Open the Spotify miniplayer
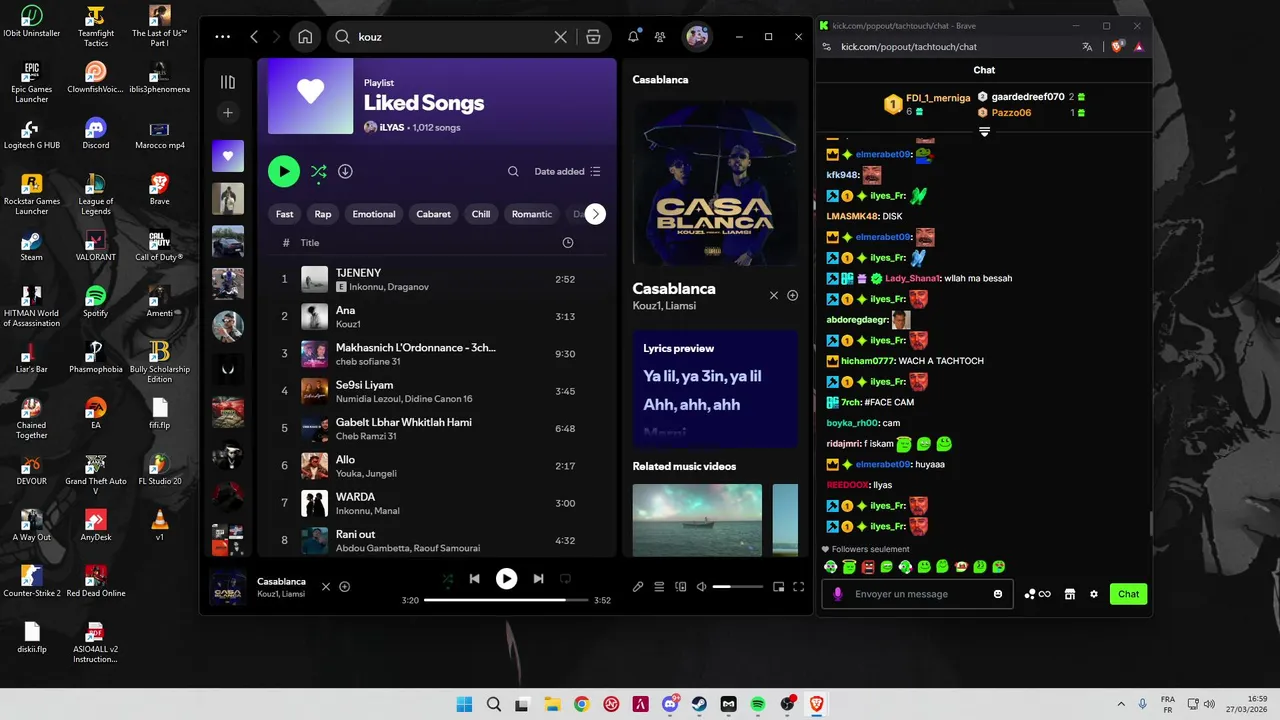Image resolution: width=1280 pixels, height=720 pixels. click(779, 587)
